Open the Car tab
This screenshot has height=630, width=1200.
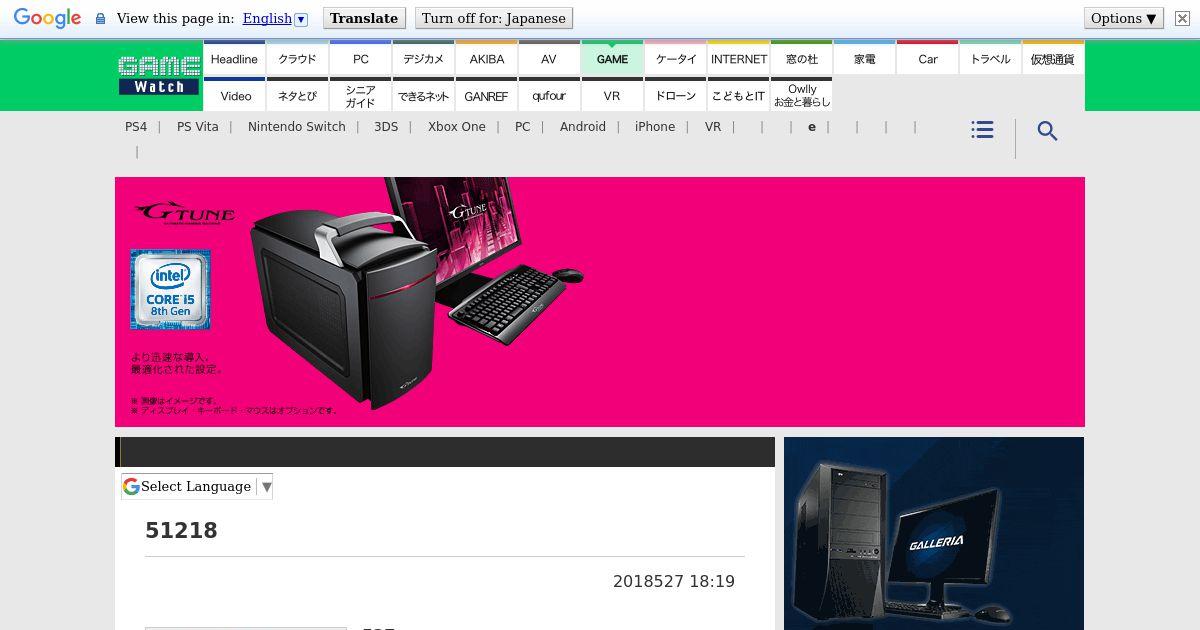(x=927, y=59)
